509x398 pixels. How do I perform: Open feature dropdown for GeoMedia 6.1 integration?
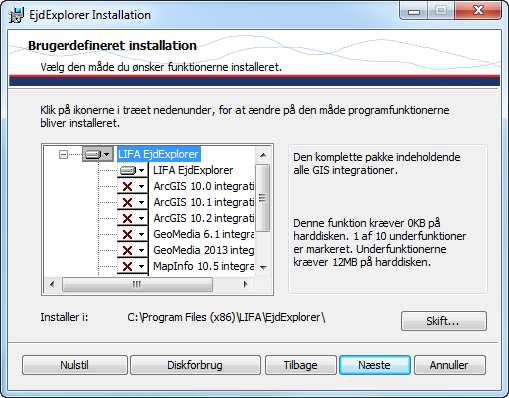pyautogui.click(x=133, y=234)
